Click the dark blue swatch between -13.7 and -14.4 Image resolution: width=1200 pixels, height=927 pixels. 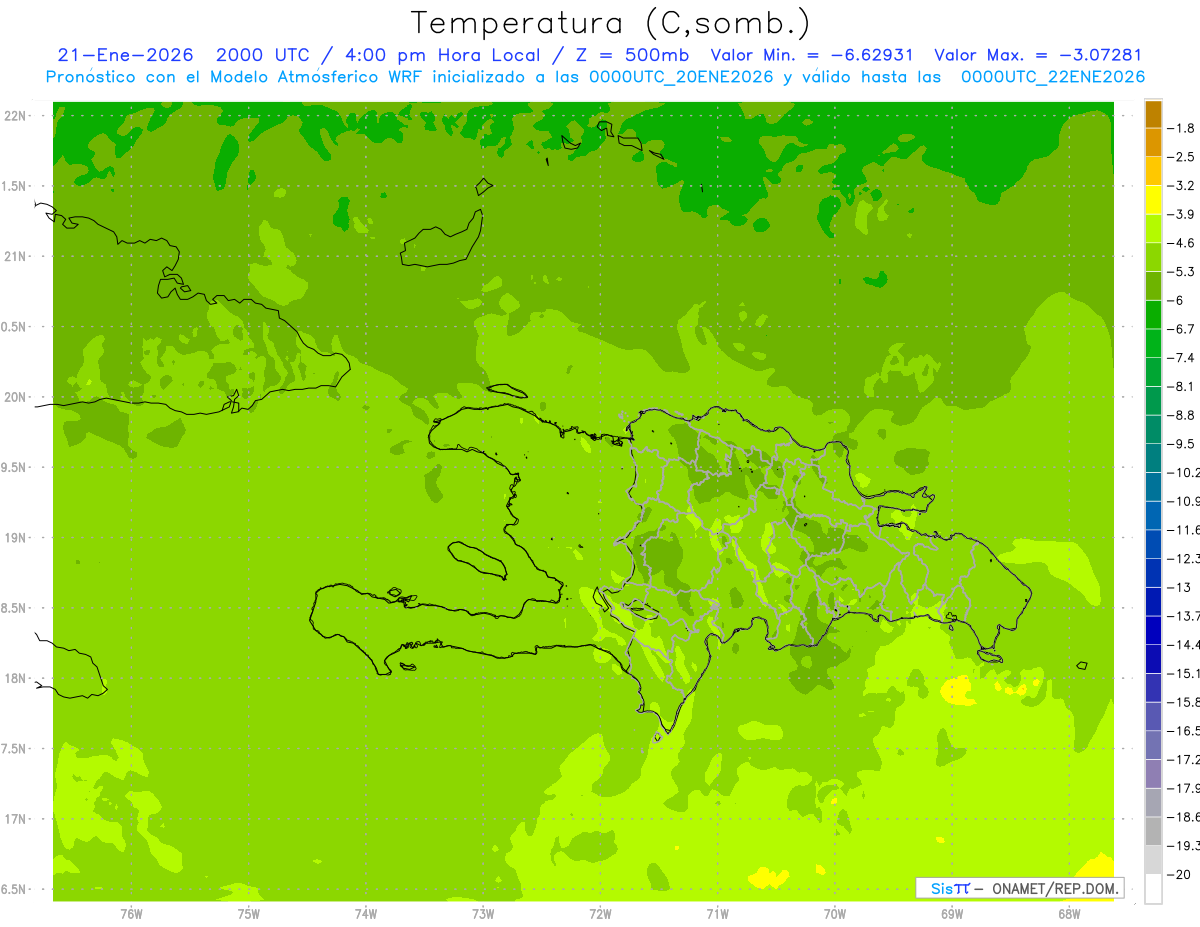pos(1153,630)
